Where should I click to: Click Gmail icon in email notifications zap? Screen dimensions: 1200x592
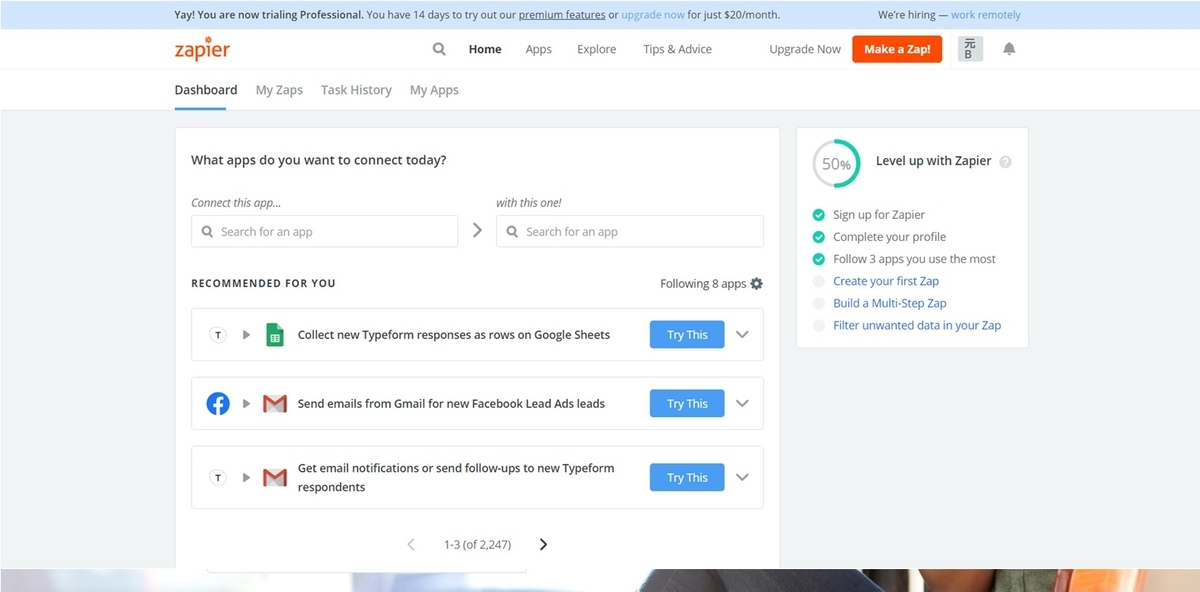275,478
